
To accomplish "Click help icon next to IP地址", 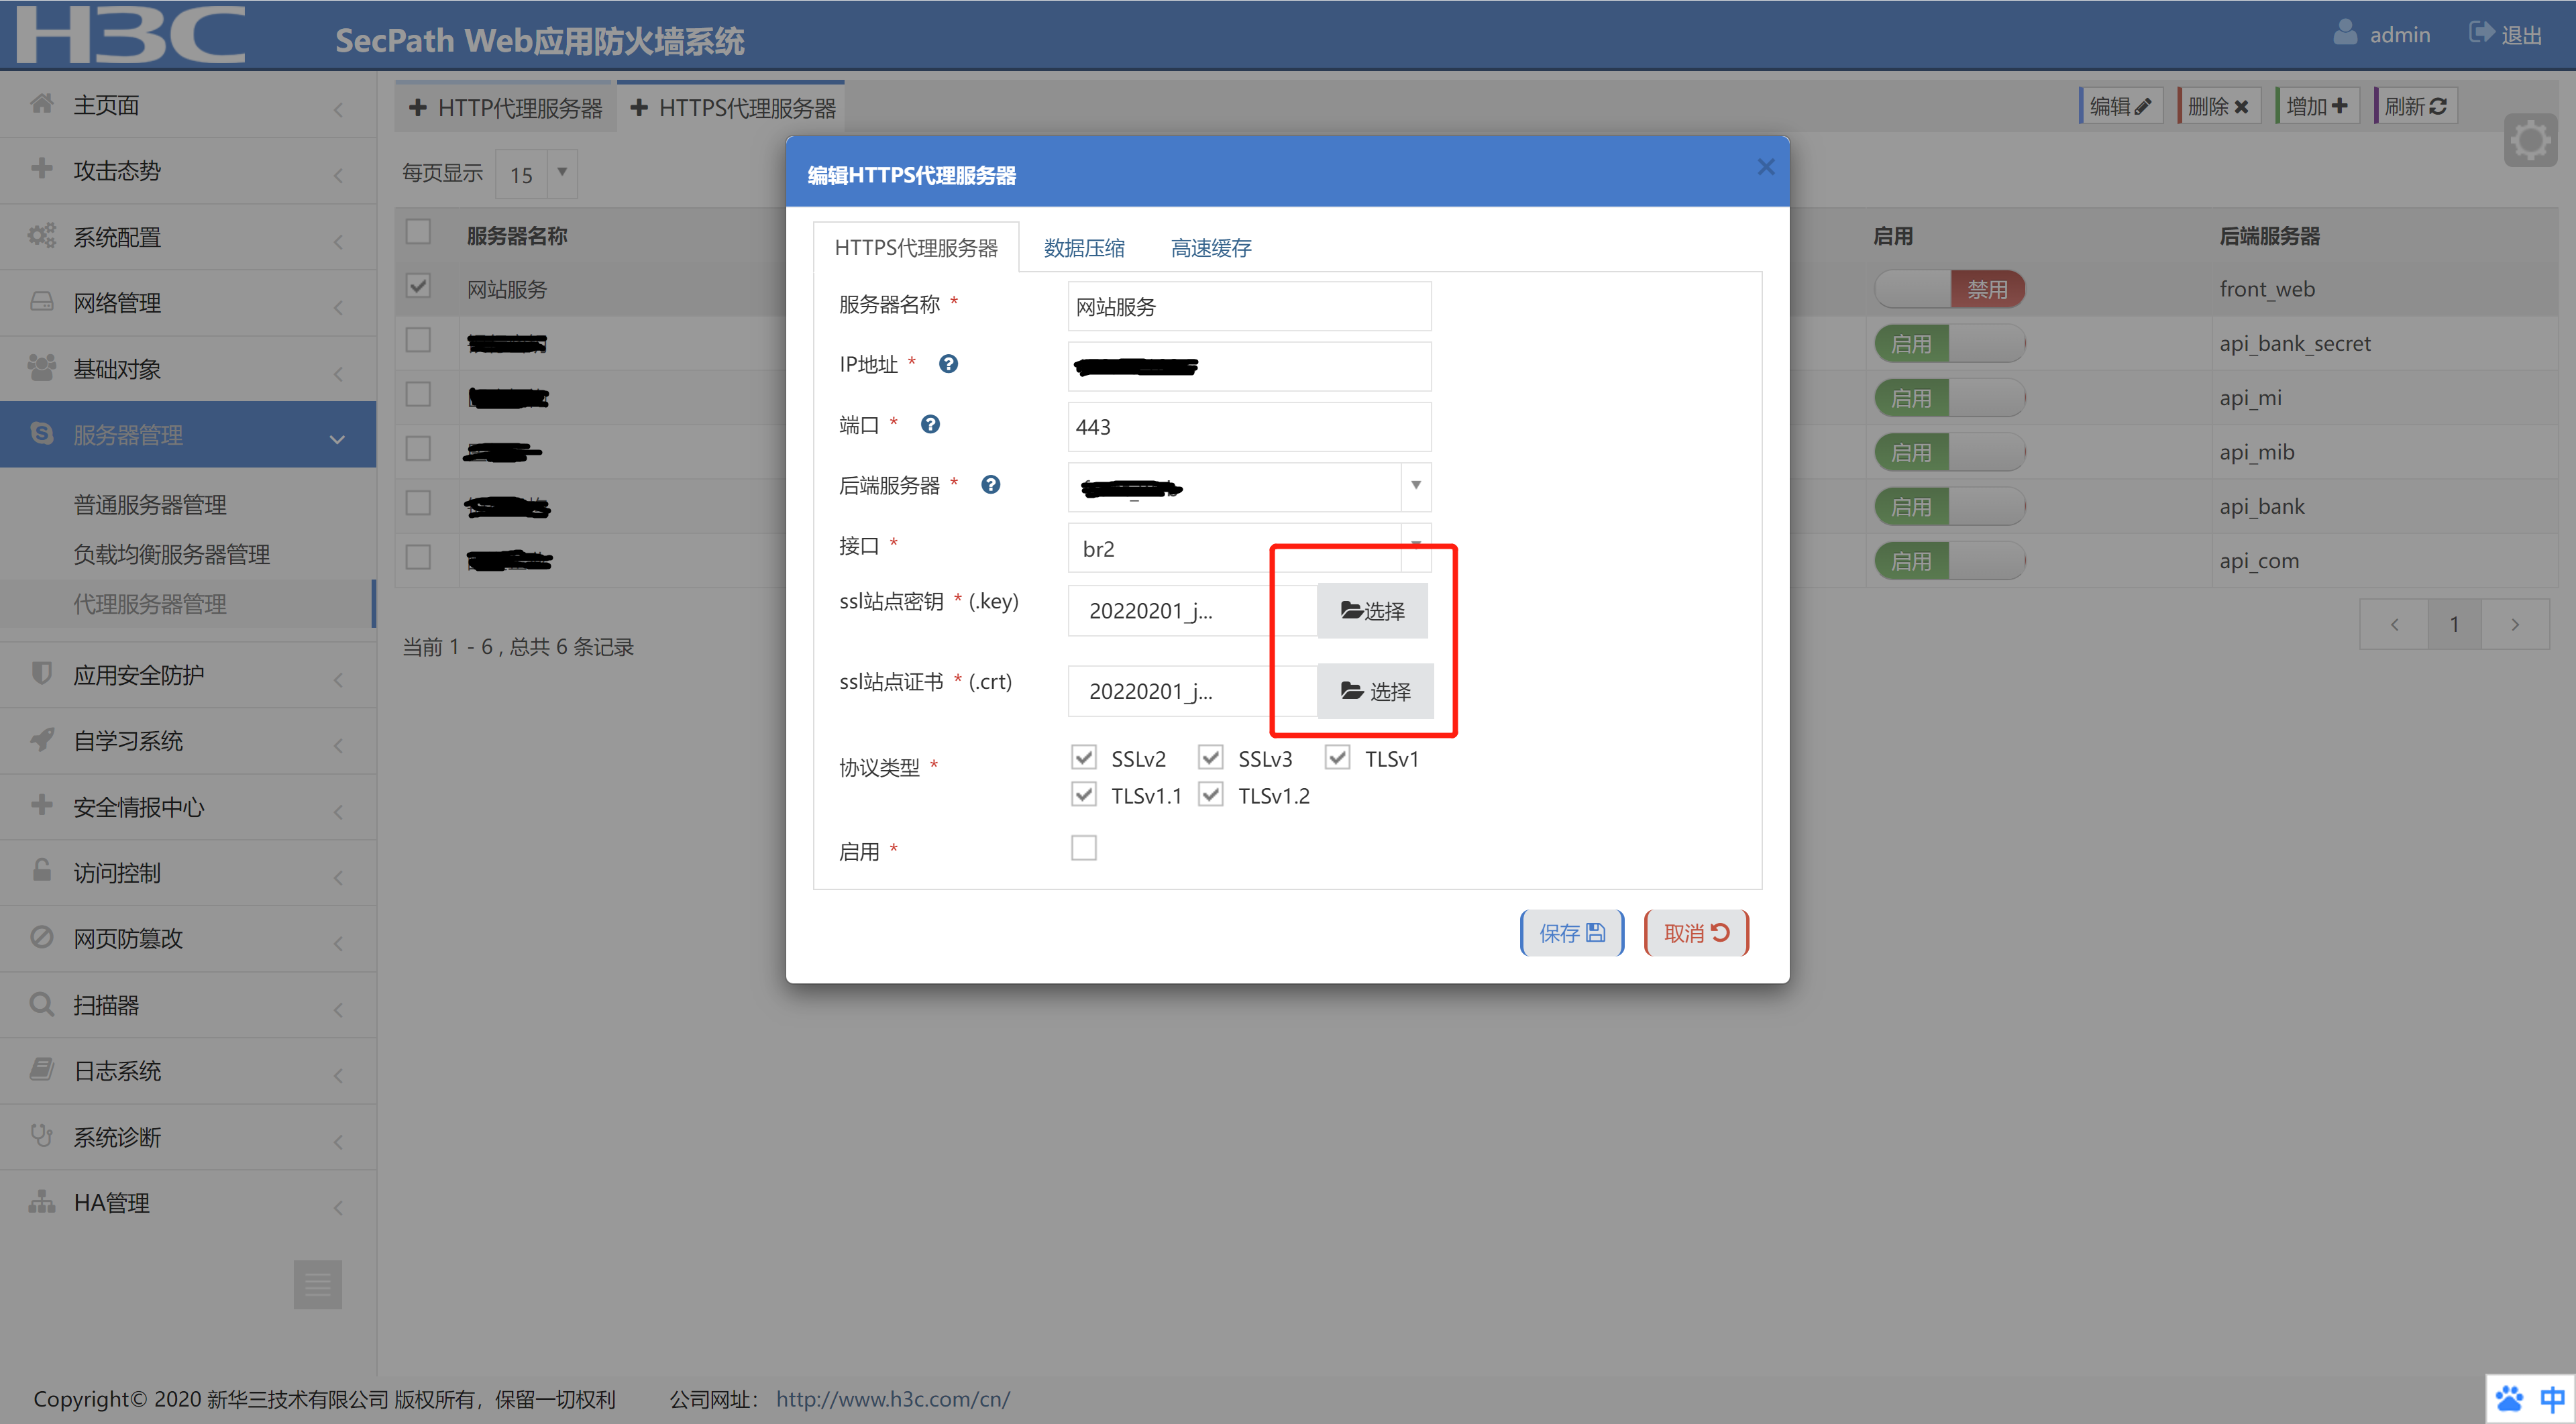I will (x=948, y=364).
